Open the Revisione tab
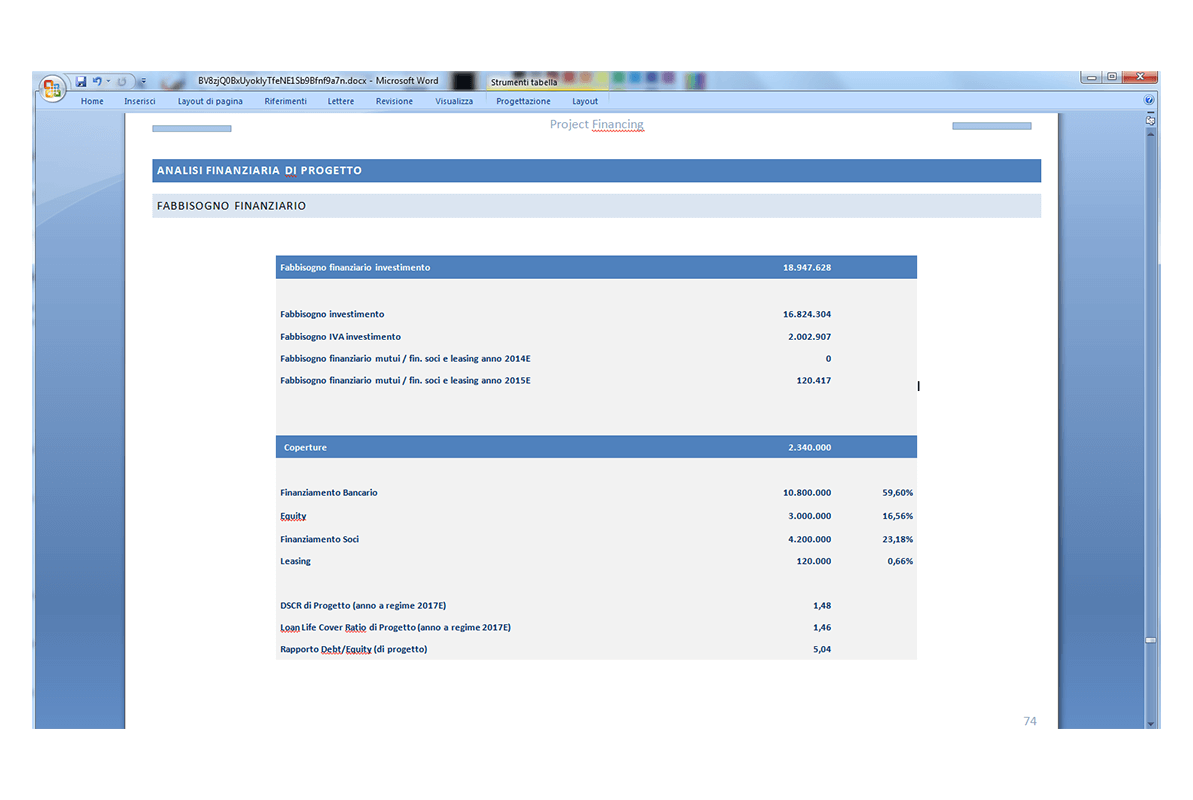 [394, 101]
